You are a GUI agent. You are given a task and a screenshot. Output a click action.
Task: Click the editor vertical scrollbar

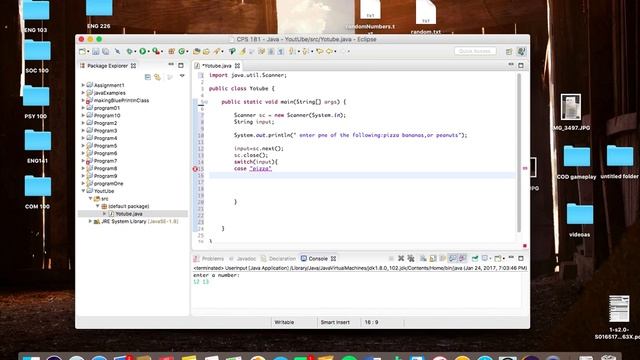(x=519, y=152)
